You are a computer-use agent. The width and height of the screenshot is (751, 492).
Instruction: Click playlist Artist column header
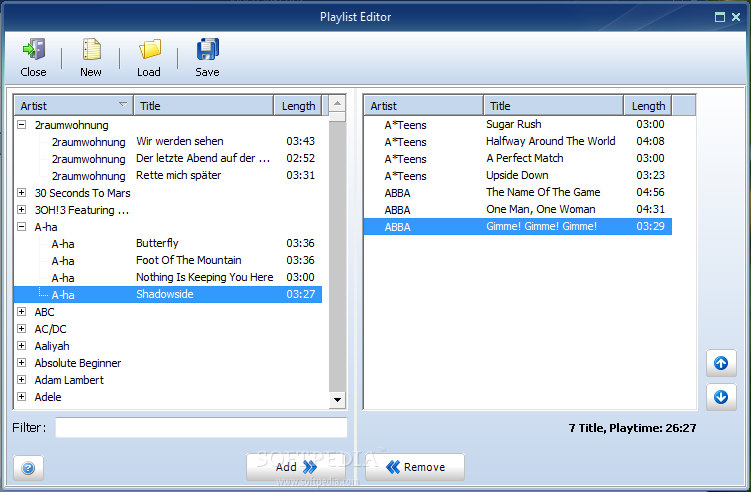424,106
